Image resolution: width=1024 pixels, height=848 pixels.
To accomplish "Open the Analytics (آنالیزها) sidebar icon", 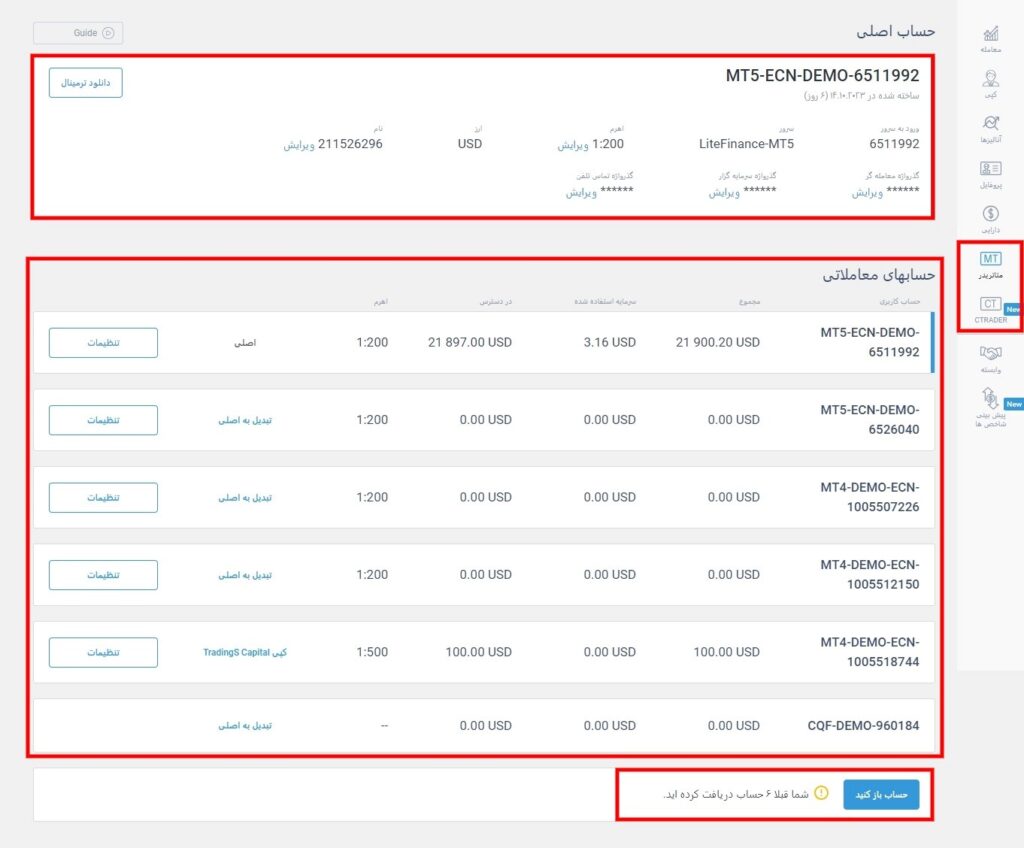I will coord(990,125).
